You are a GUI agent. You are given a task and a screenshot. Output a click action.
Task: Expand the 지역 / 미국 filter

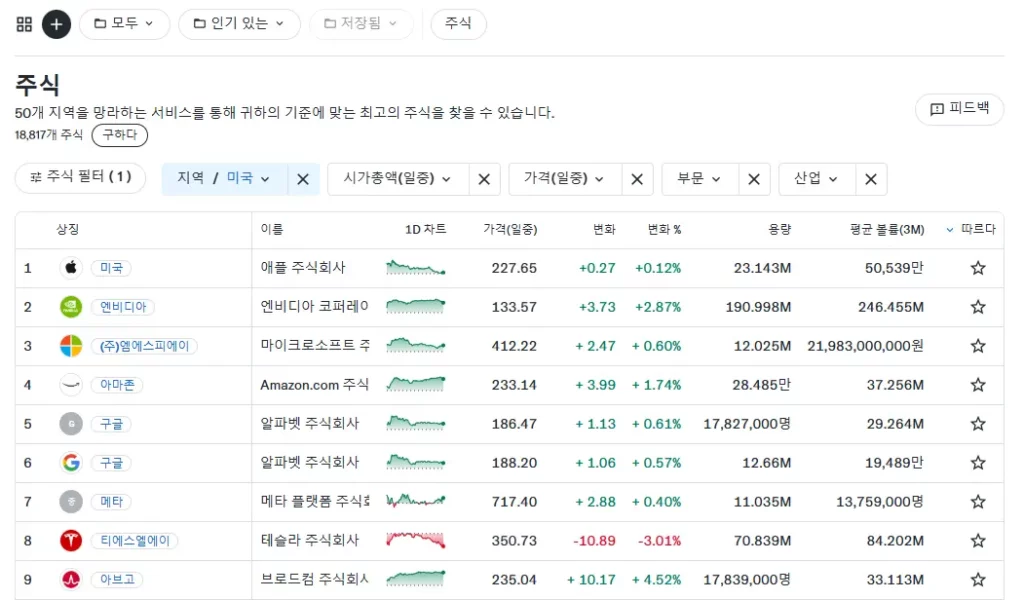[x=225, y=179]
